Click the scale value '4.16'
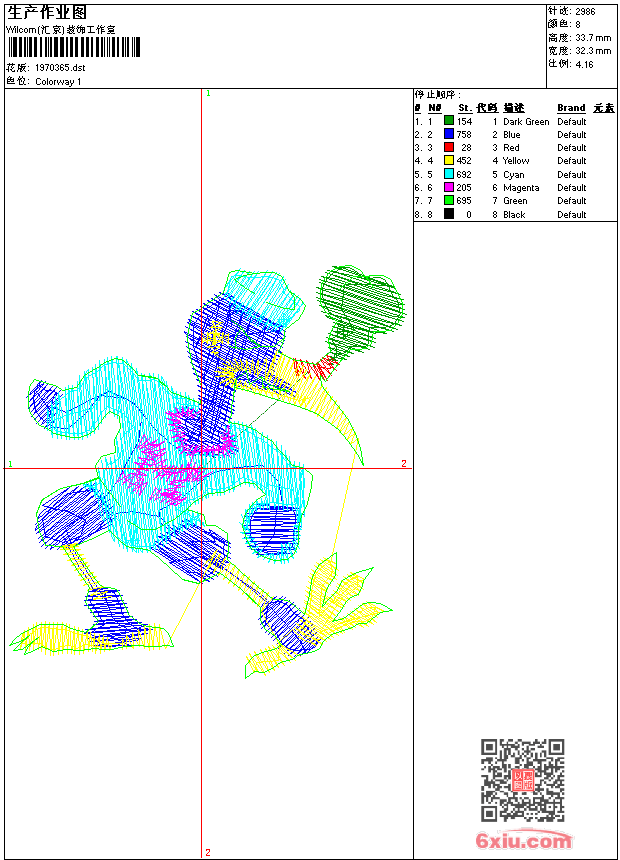The width and height of the screenshot is (620, 860). (584, 64)
